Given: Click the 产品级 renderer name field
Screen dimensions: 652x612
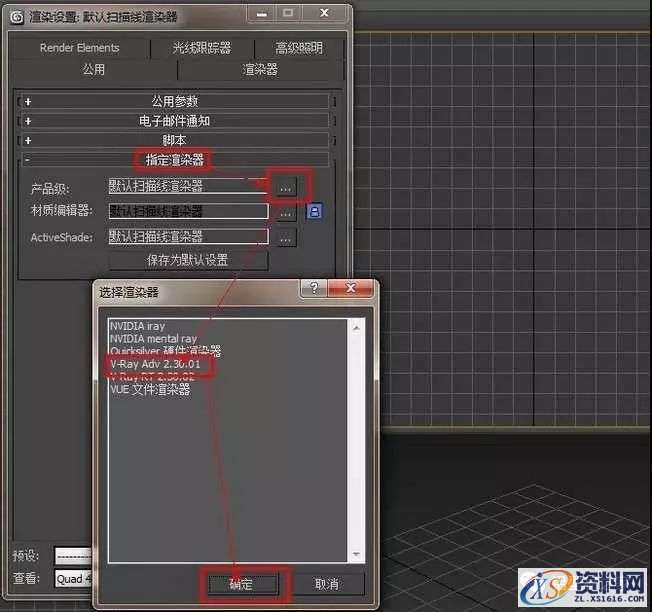Looking at the screenshot, I should (x=188, y=185).
